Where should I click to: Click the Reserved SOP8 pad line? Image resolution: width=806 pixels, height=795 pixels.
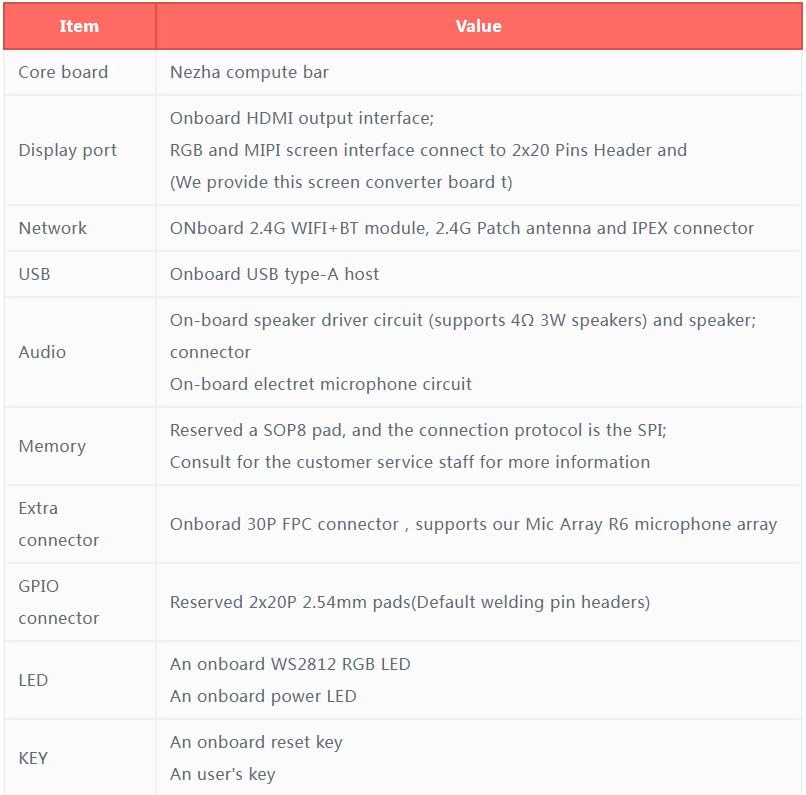pos(417,430)
